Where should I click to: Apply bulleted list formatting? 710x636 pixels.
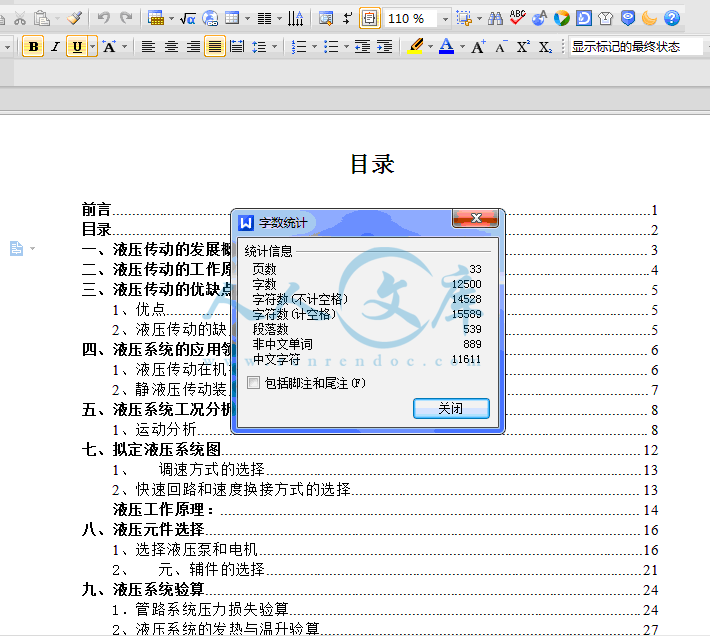tap(331, 47)
